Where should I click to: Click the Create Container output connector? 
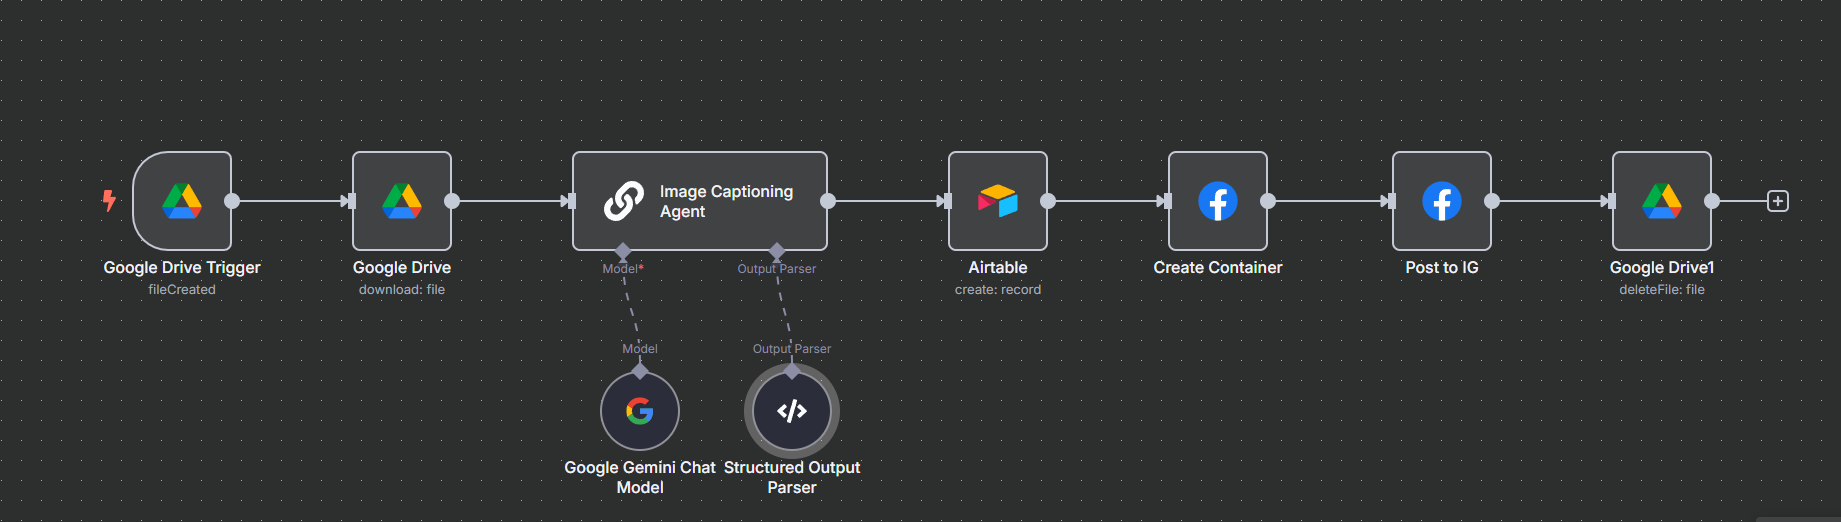1268,201
